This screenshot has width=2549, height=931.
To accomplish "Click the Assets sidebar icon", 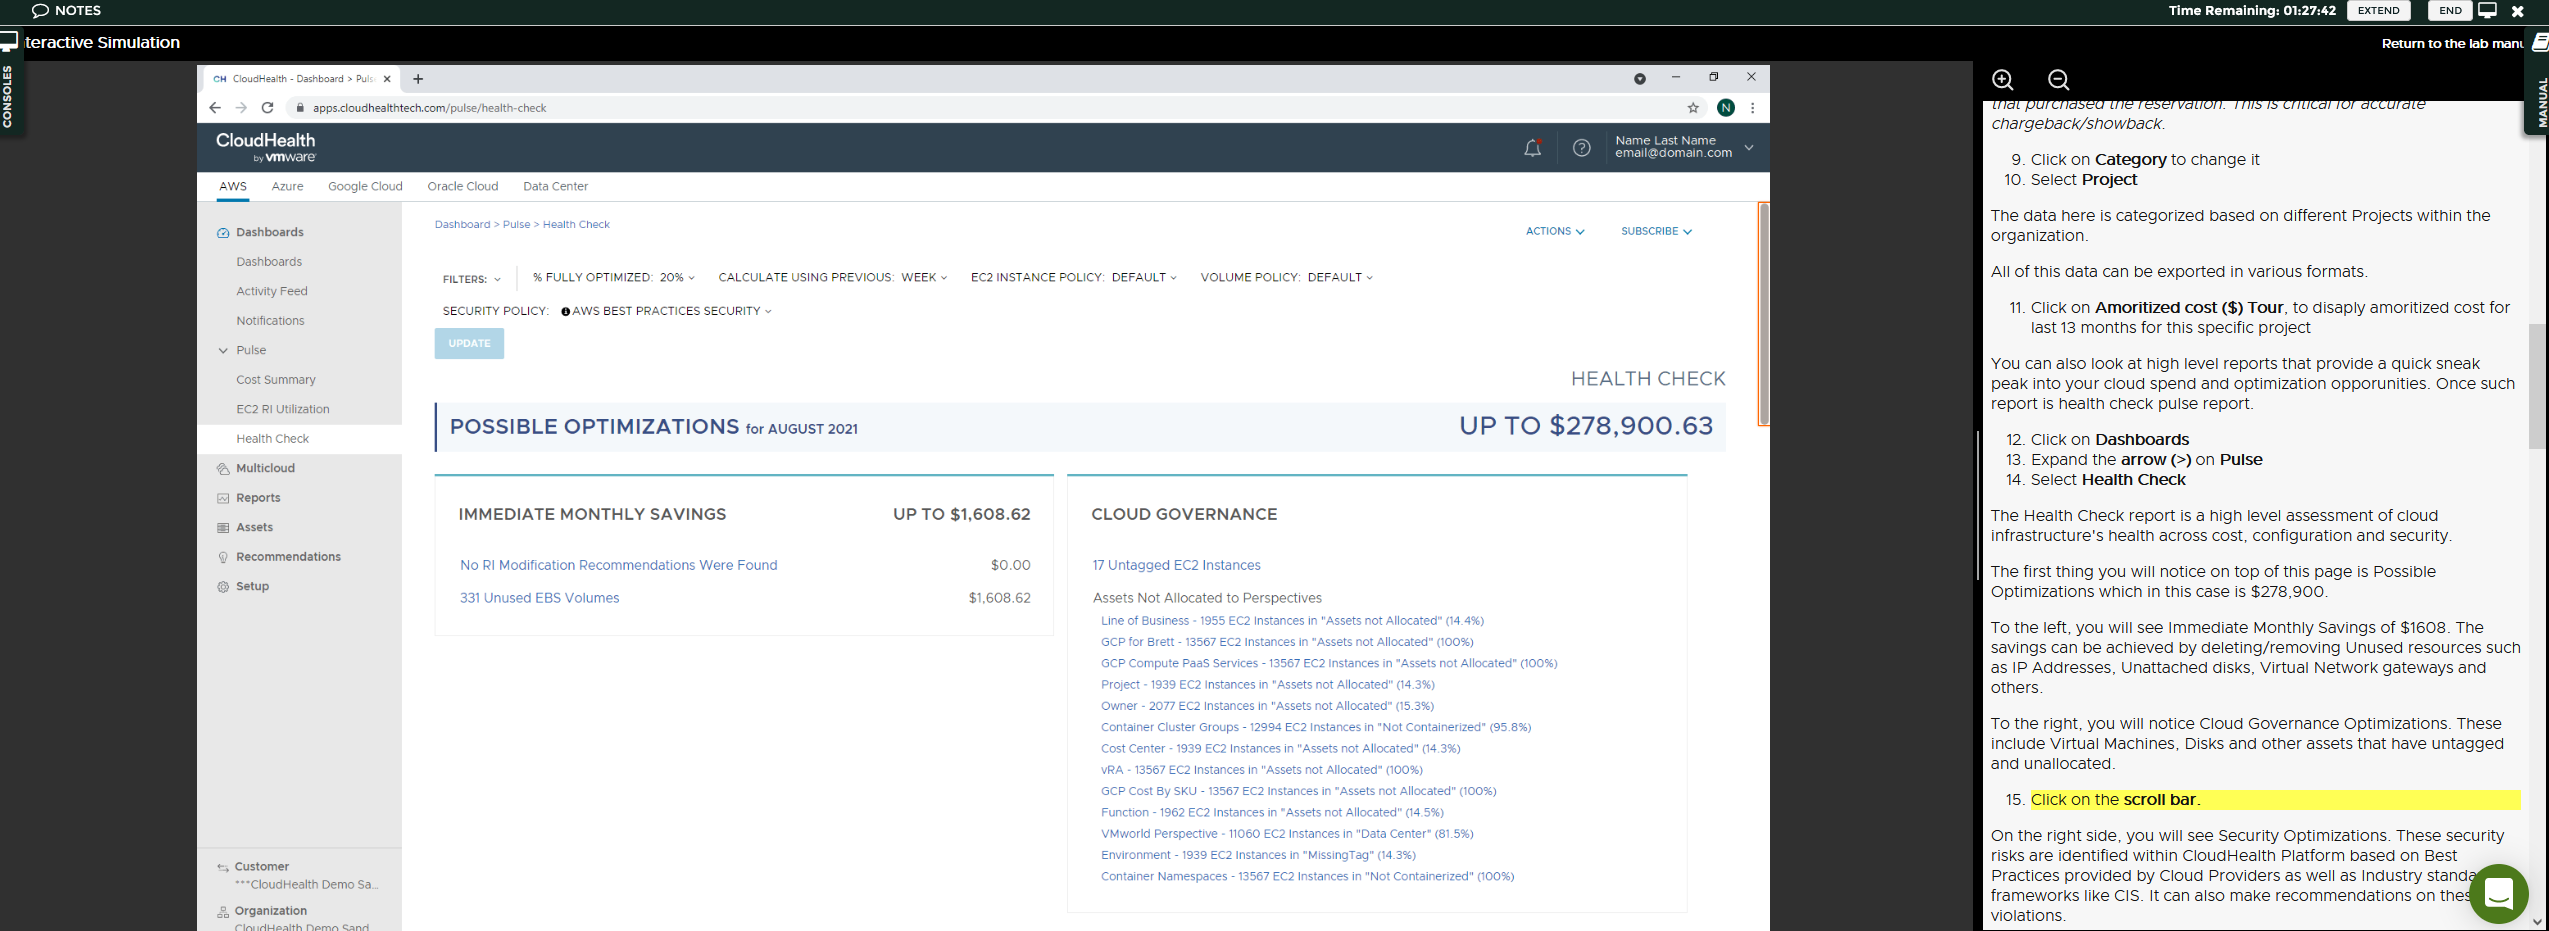I will click(223, 528).
